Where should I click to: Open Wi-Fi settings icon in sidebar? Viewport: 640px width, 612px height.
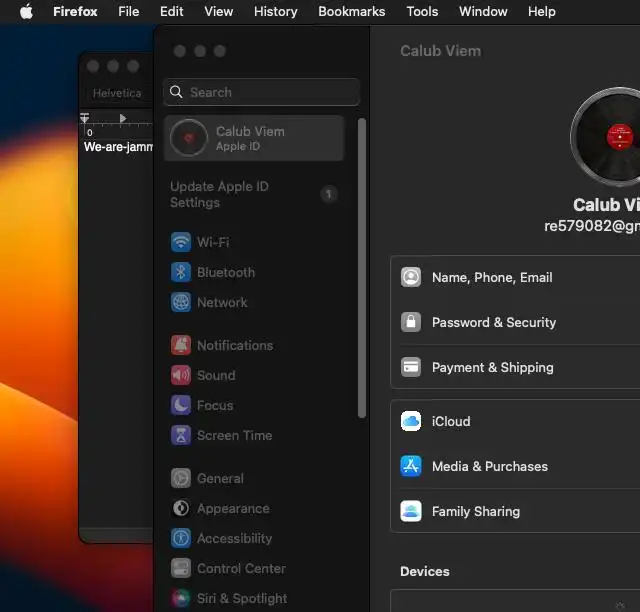(181, 242)
